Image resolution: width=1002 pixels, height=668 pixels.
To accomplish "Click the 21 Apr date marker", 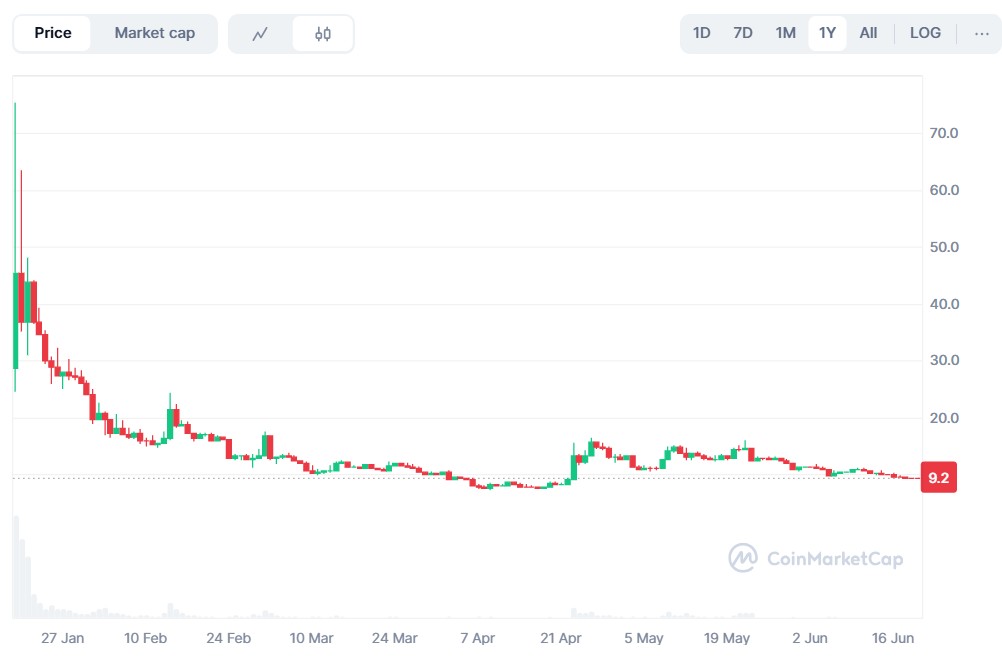I will tap(561, 638).
